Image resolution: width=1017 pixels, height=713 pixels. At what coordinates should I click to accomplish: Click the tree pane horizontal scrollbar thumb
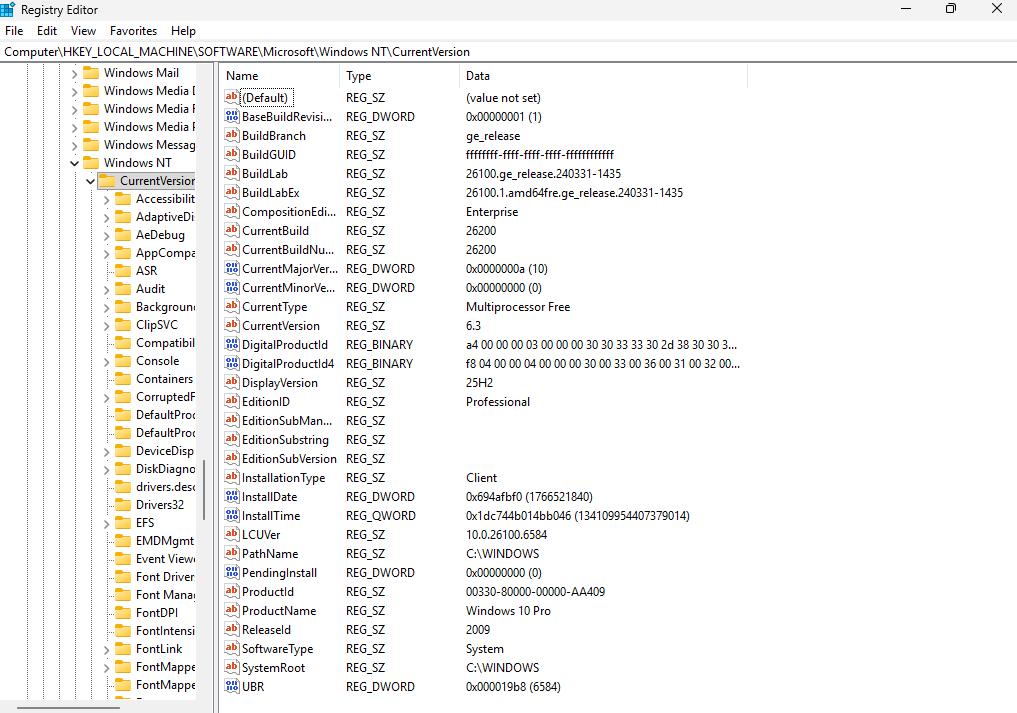click(x=68, y=707)
